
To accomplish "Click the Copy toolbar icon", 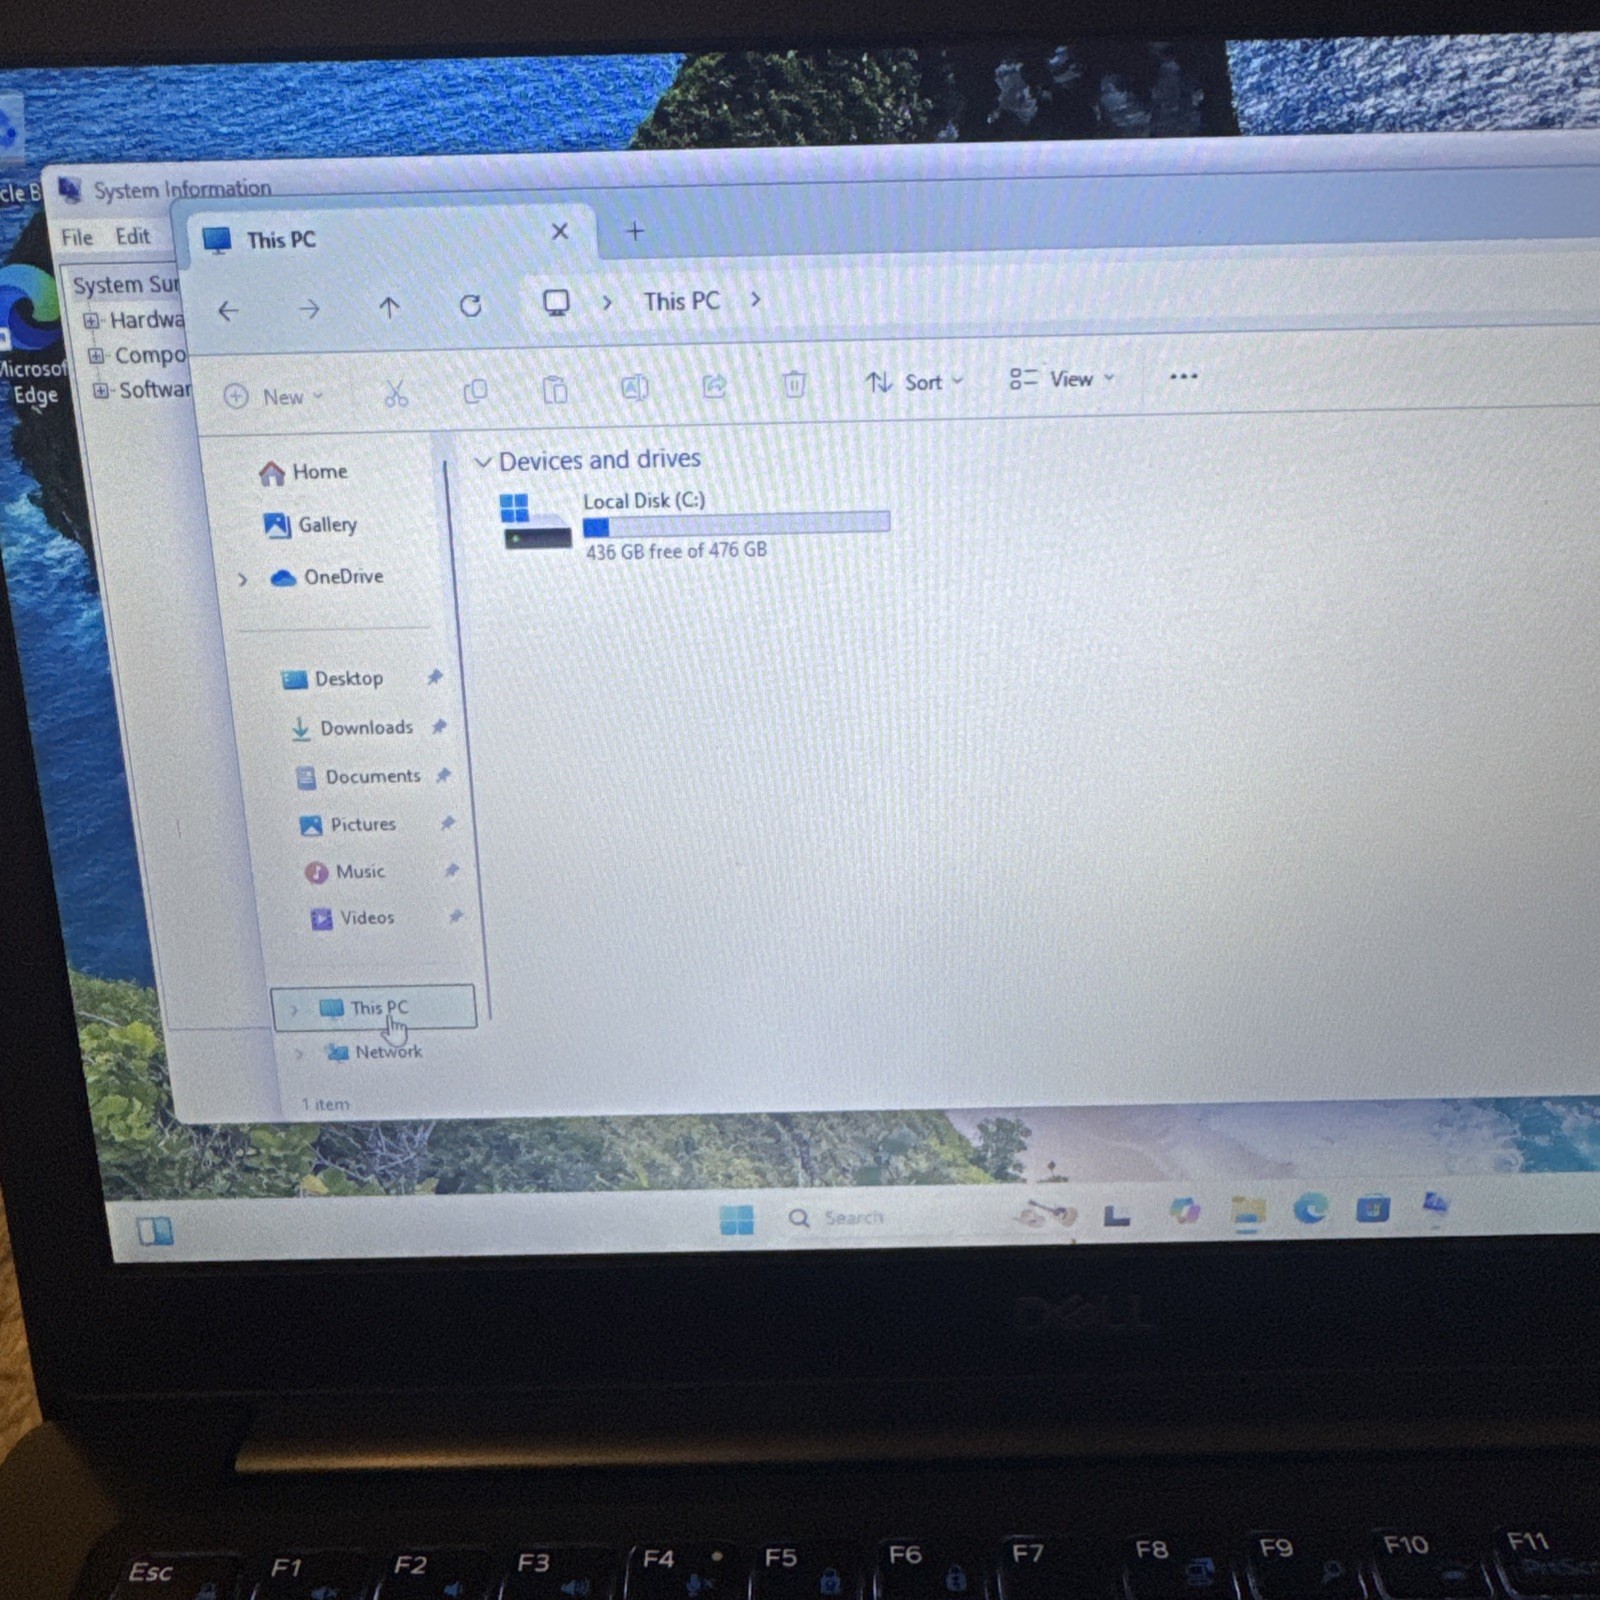I will (x=475, y=391).
